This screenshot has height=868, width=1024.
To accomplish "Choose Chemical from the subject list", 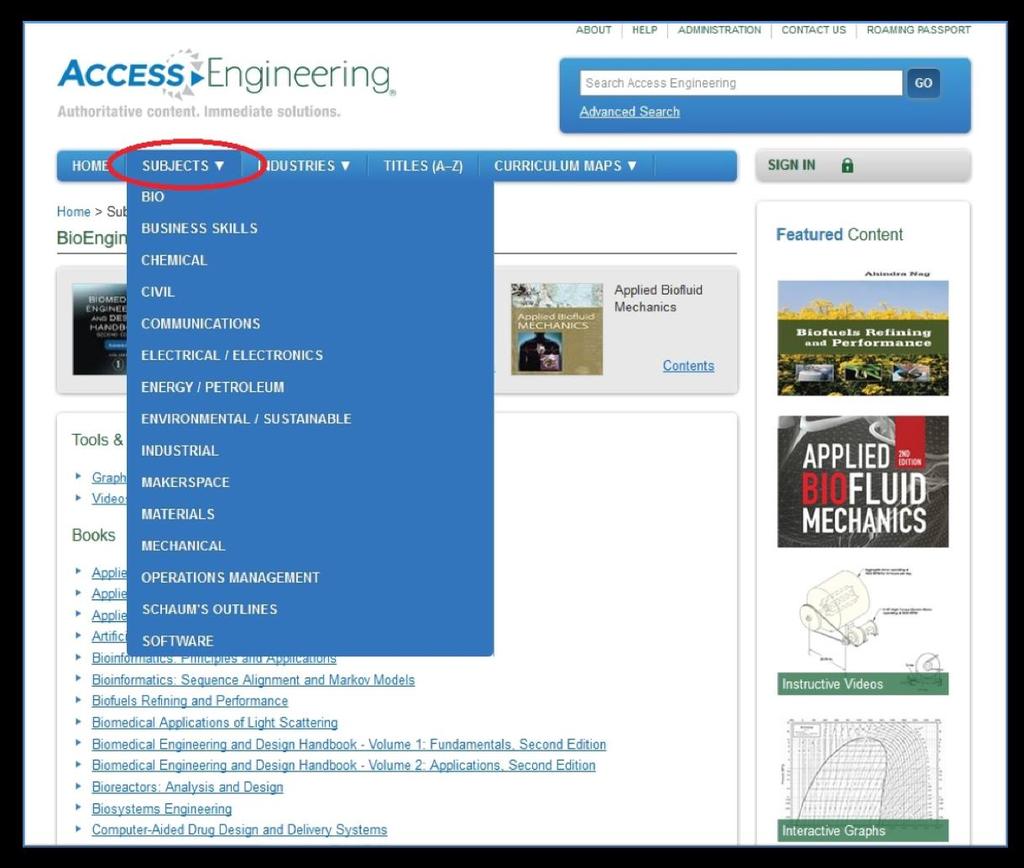I will coord(174,260).
